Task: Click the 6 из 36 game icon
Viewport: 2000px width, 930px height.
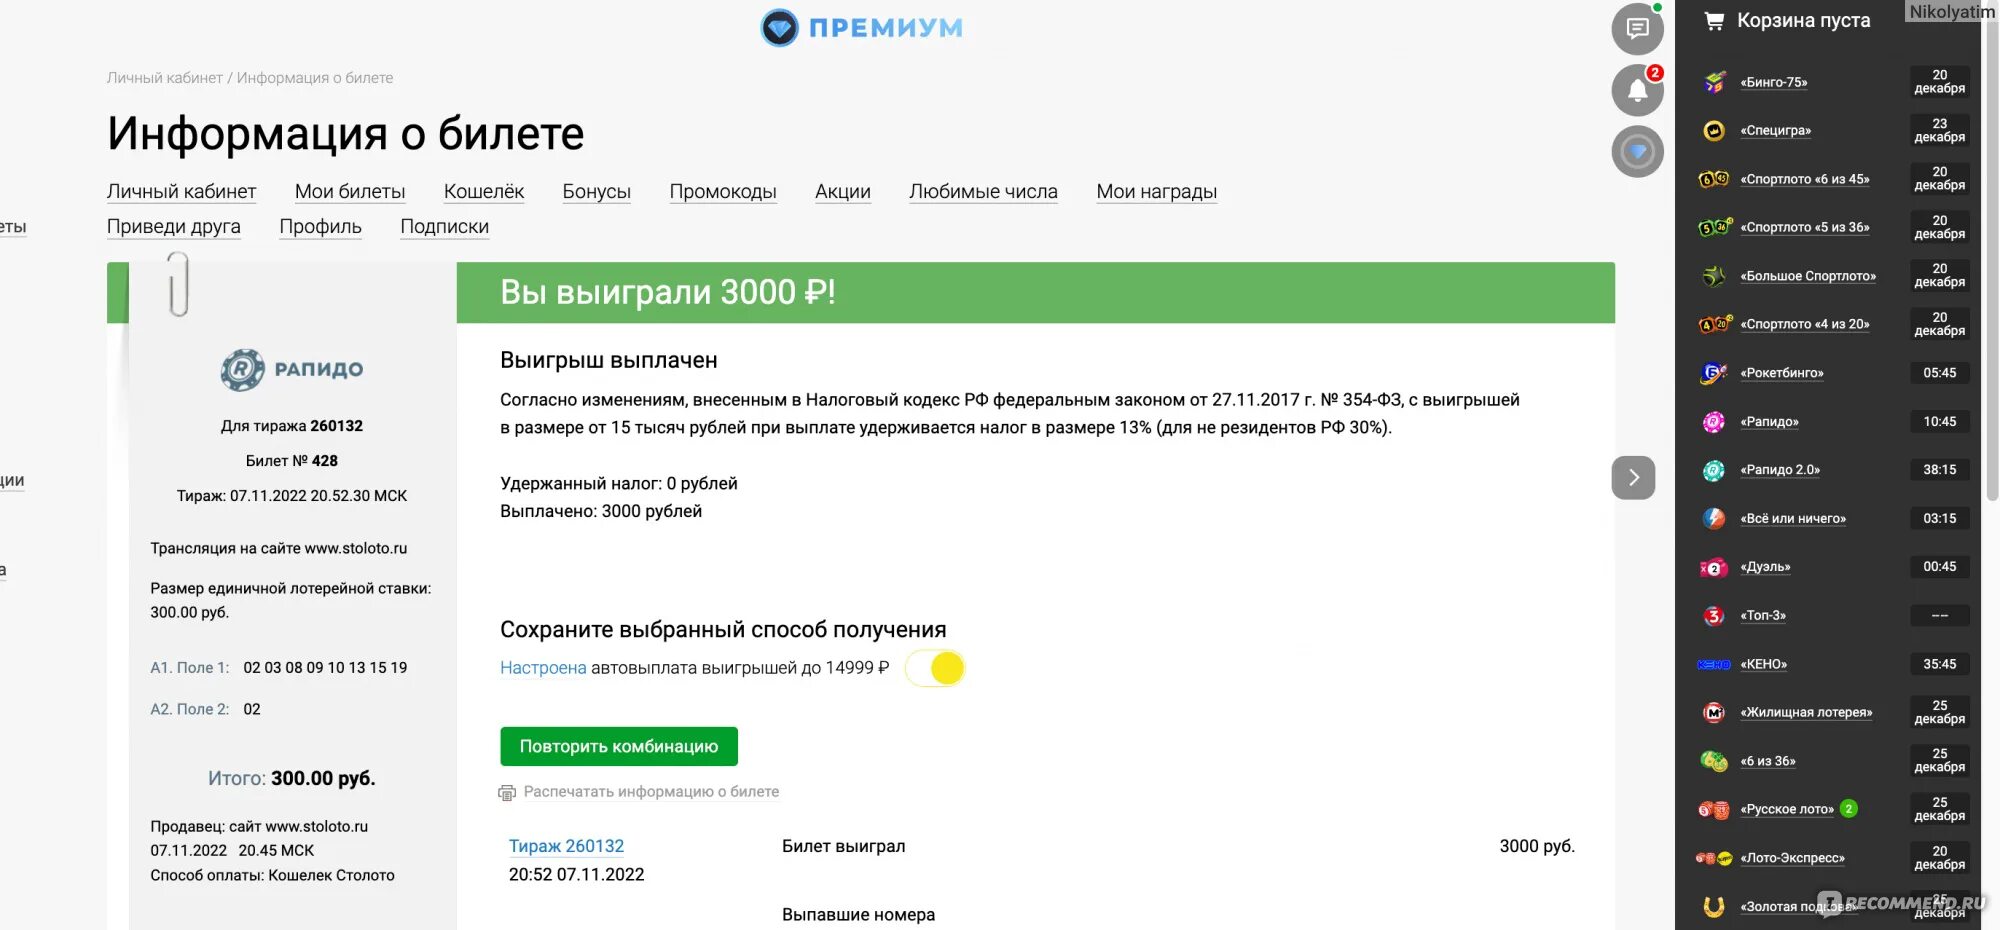Action: [1714, 761]
